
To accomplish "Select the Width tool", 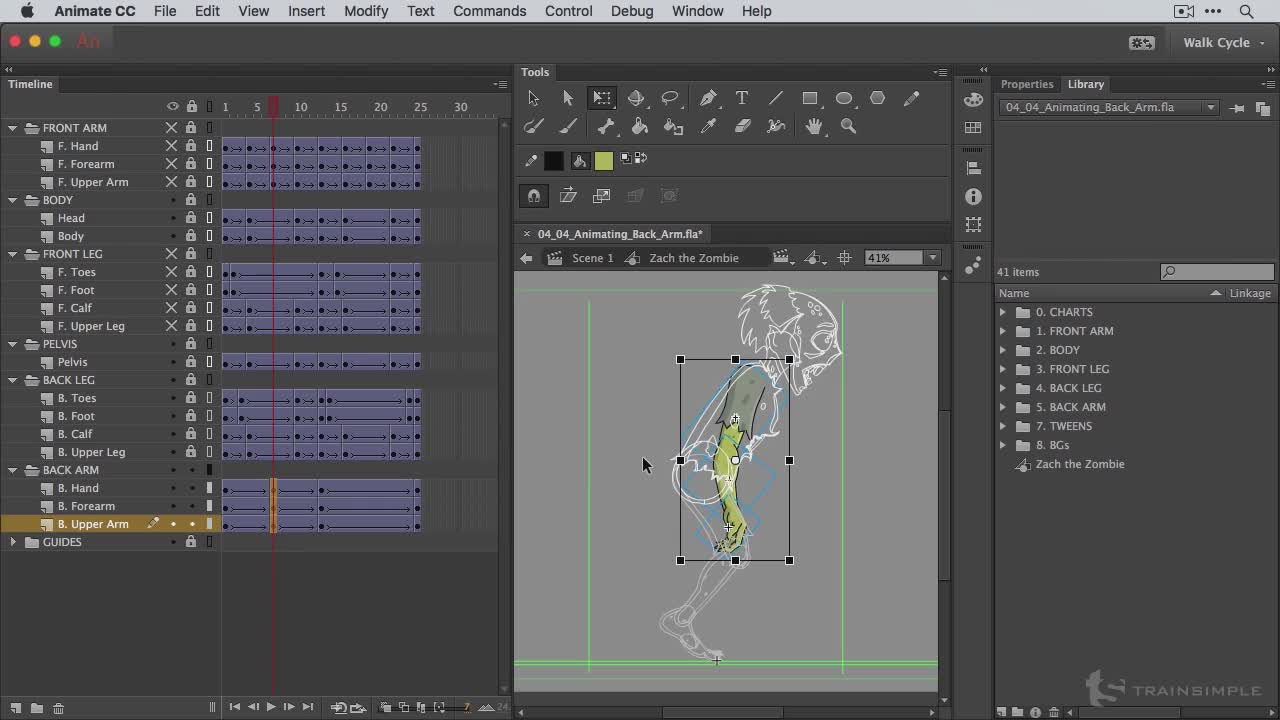I will 776,126.
